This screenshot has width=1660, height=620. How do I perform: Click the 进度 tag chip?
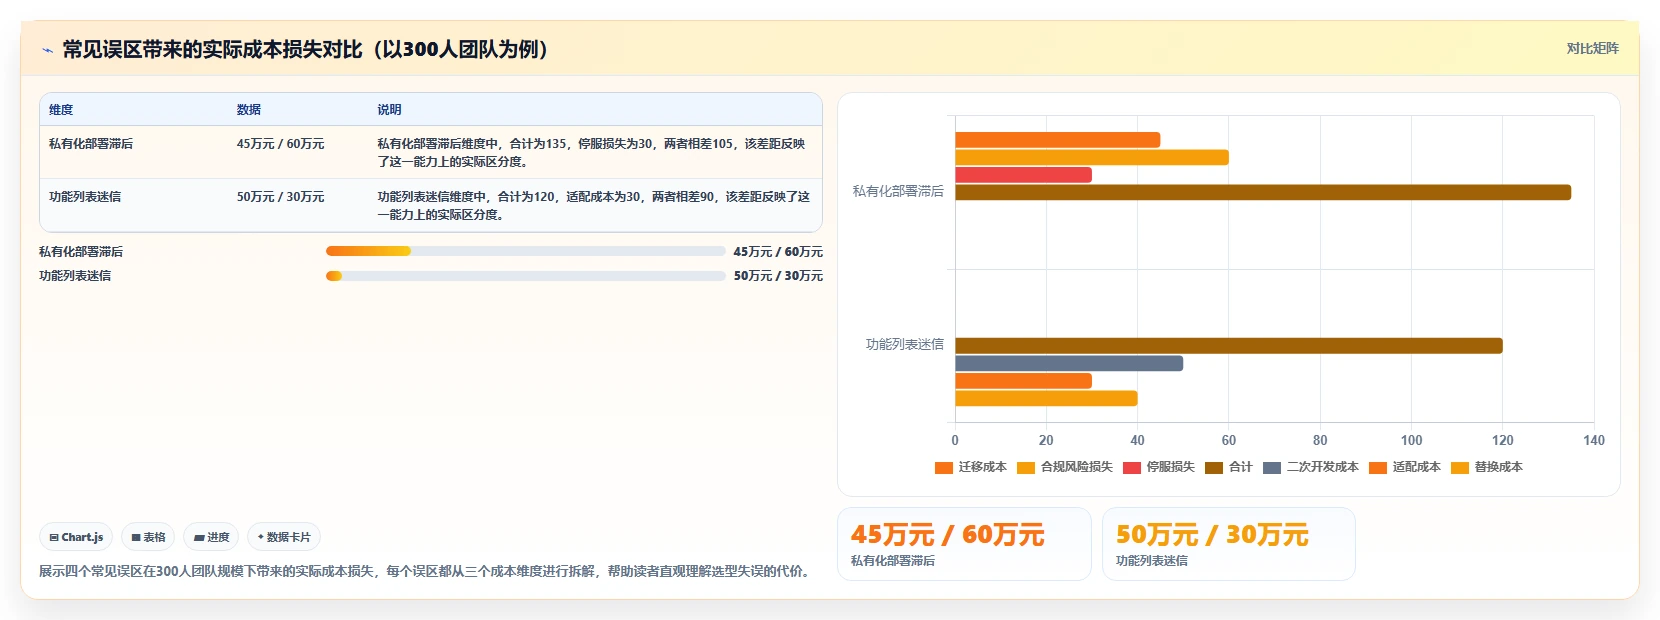coord(211,537)
